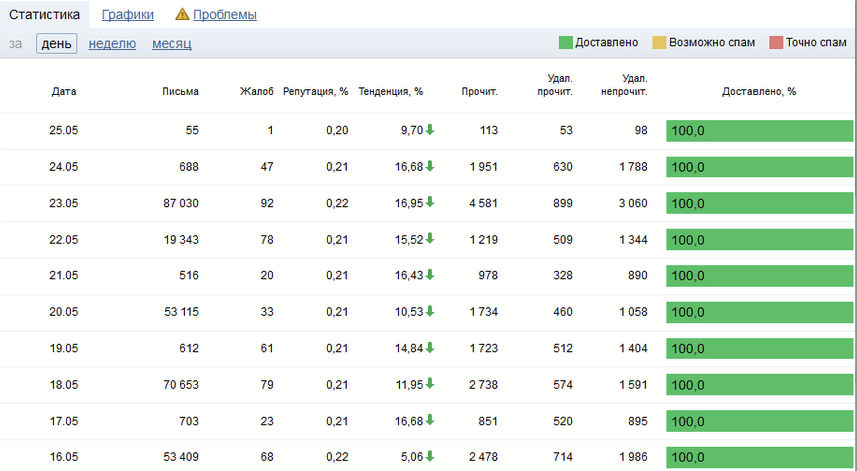Click the Тенденция, % column header

(x=391, y=91)
